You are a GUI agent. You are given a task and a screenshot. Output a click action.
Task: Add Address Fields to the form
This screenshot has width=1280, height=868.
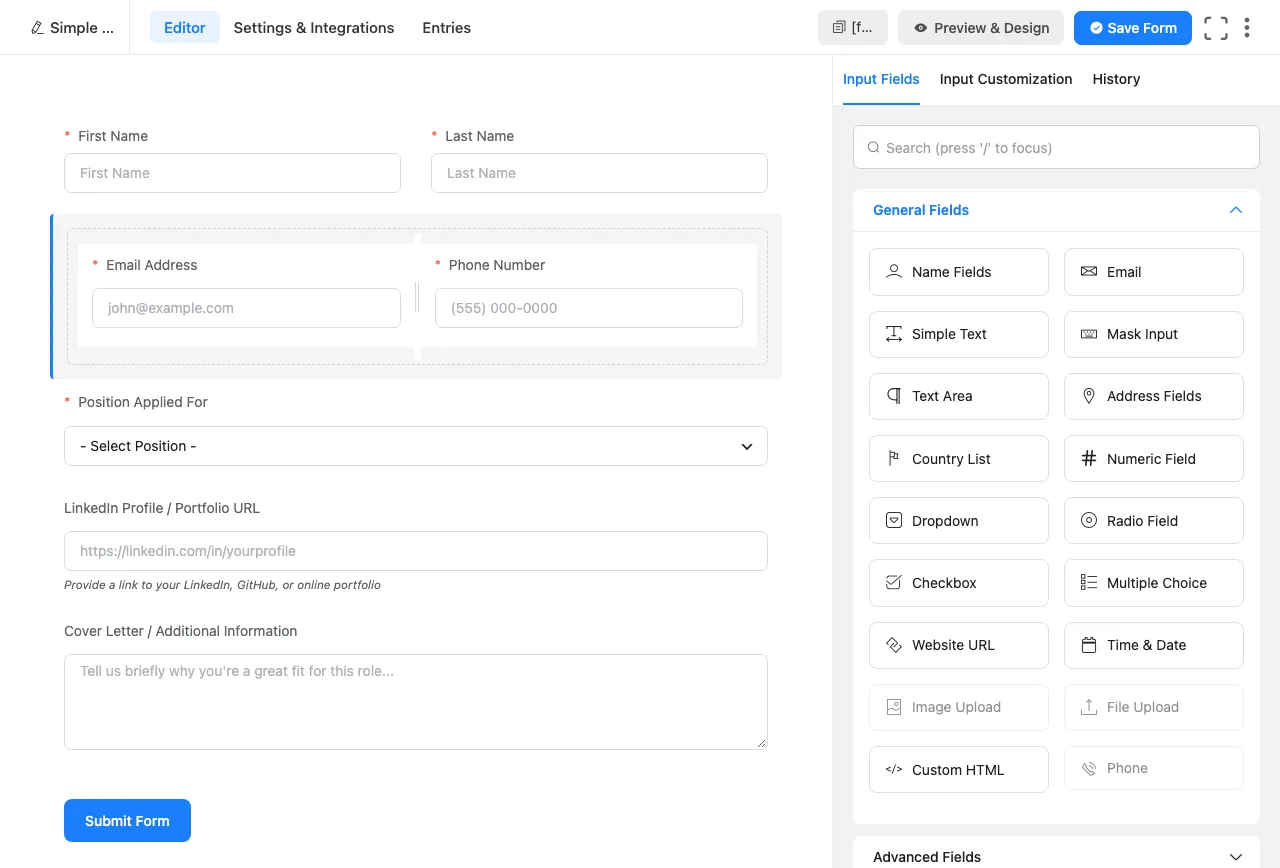pyautogui.click(x=1154, y=396)
